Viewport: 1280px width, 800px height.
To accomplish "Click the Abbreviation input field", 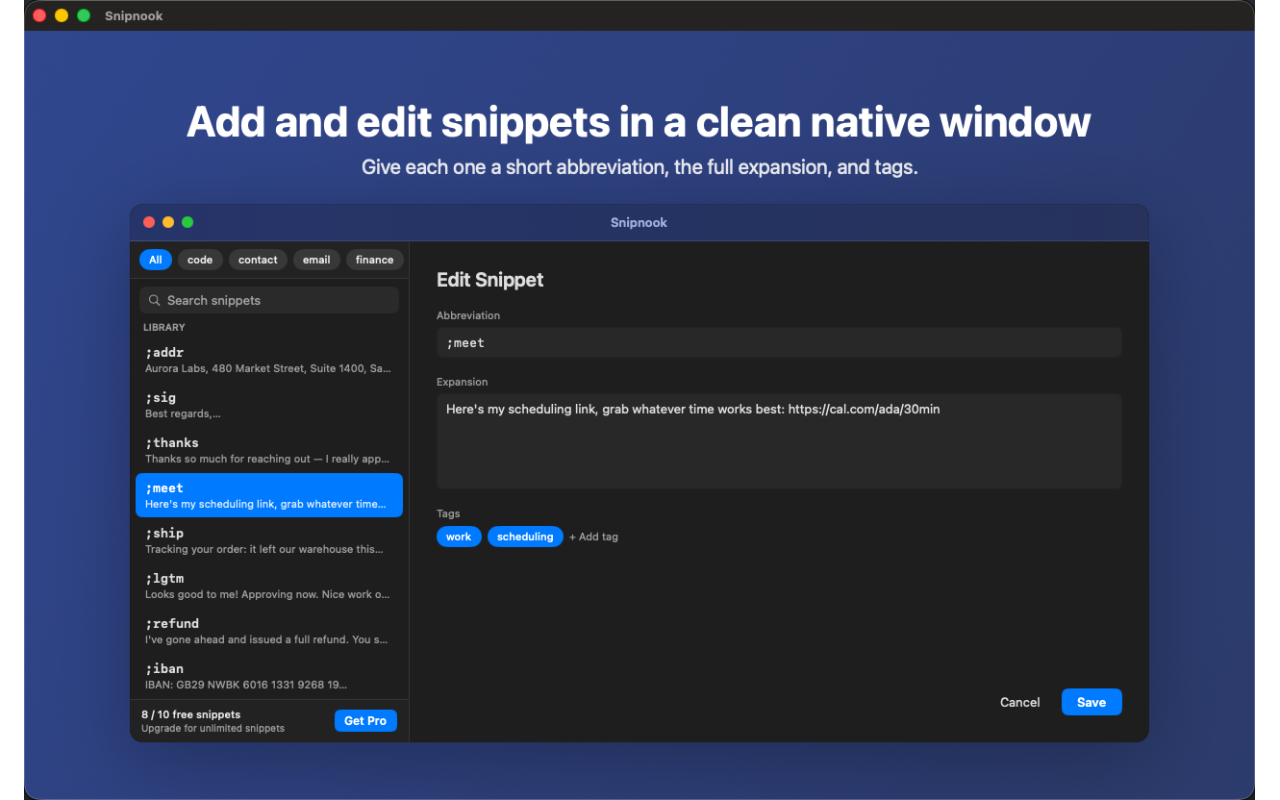I will (x=779, y=343).
